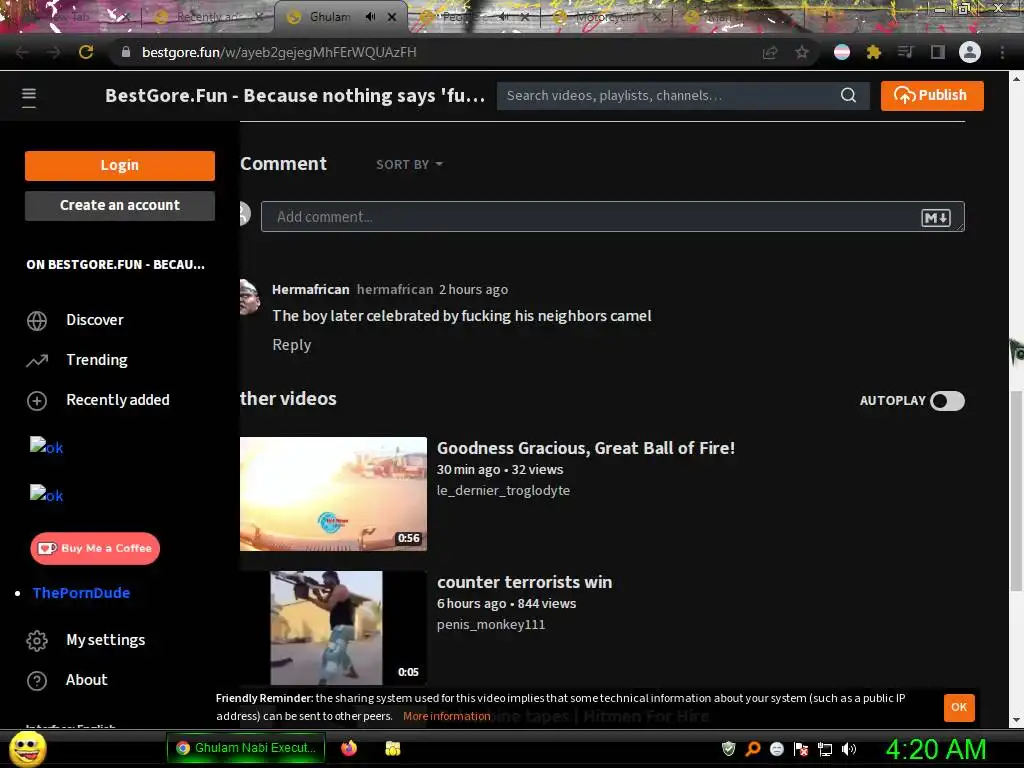
Task: Click Create an account button
Action: pos(120,205)
